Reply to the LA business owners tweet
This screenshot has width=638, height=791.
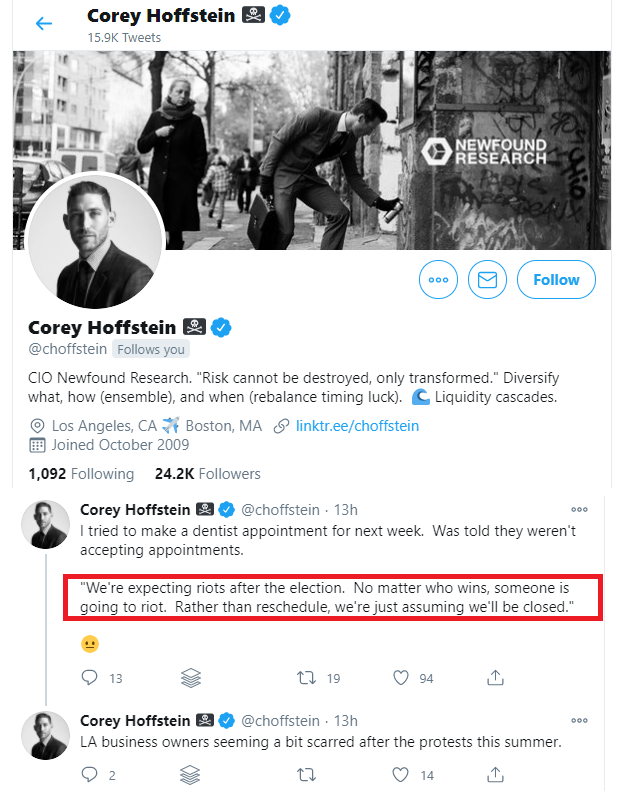(89, 774)
